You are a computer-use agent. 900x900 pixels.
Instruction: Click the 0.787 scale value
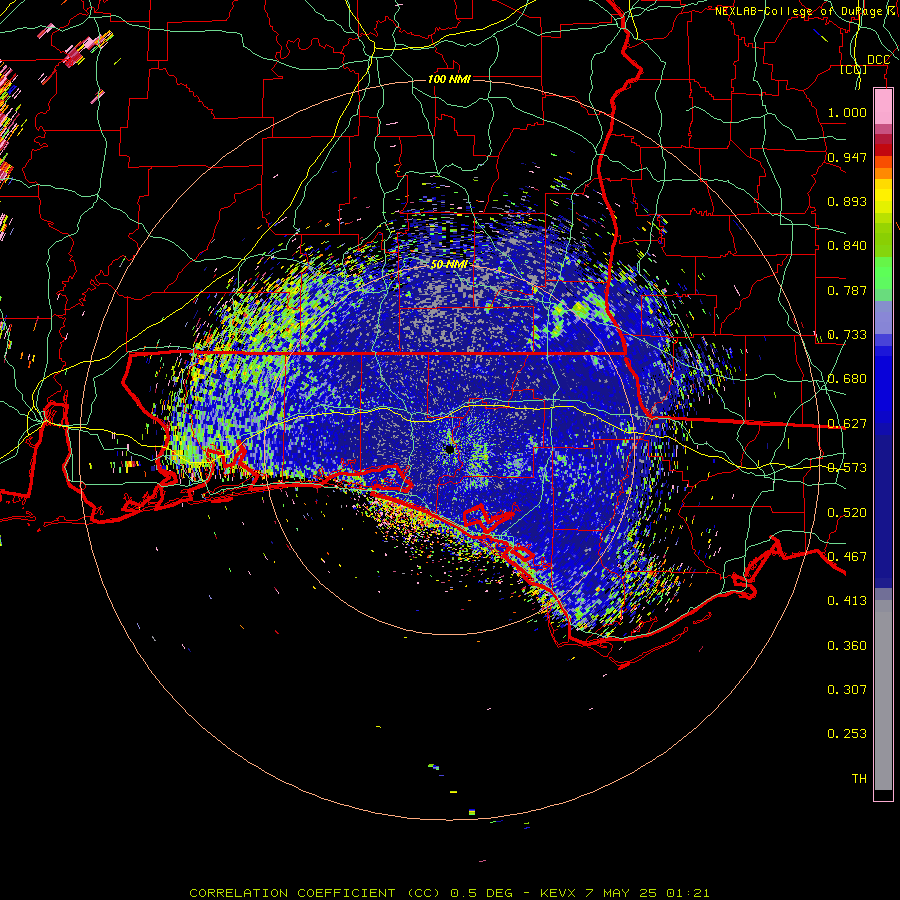847,290
